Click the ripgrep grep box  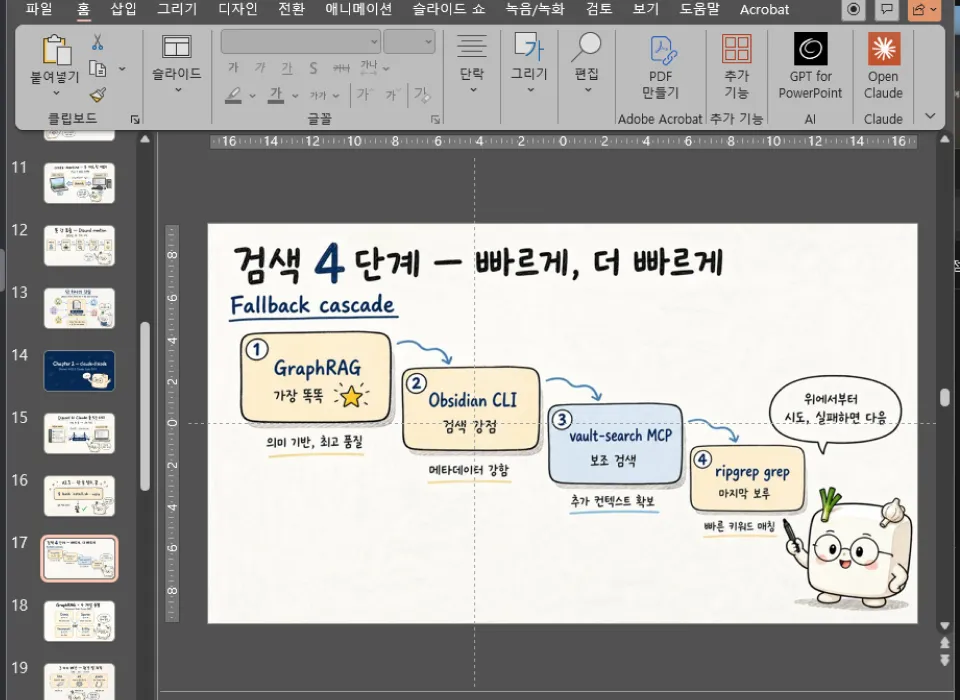[748, 479]
